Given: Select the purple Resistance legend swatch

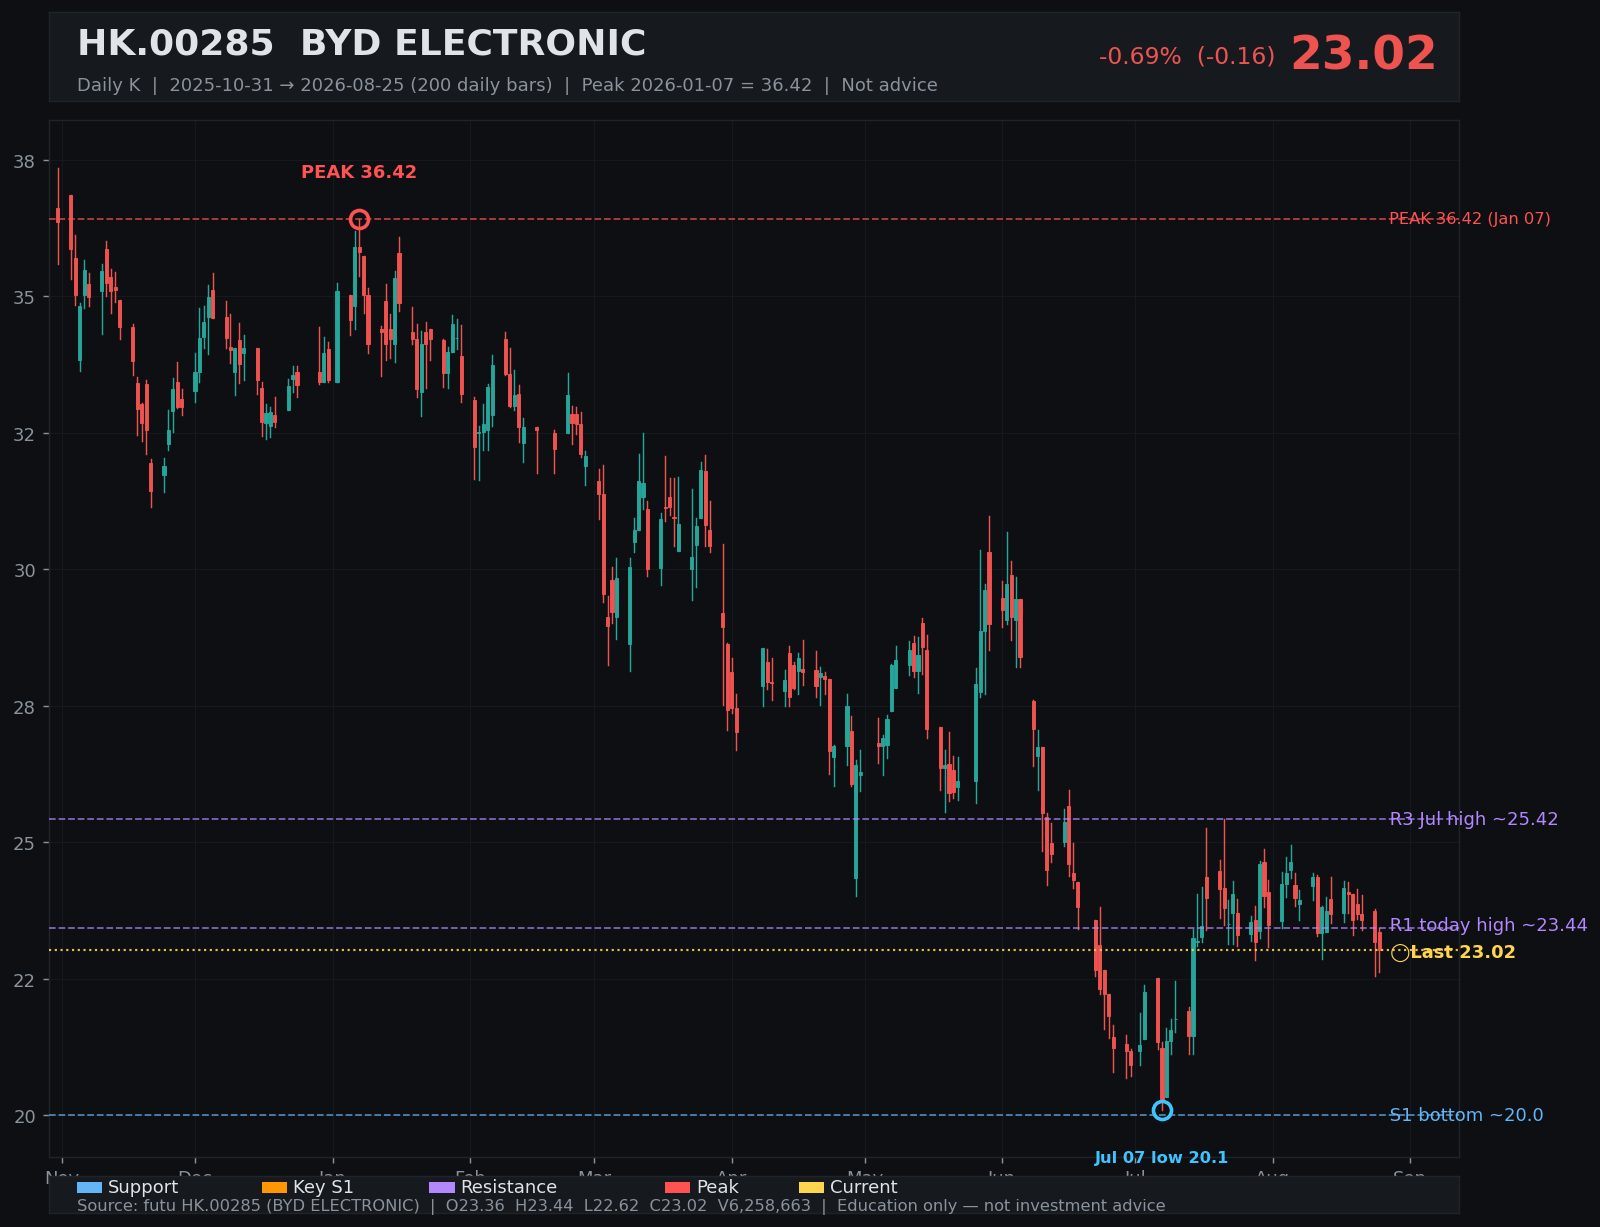Looking at the screenshot, I should click(x=442, y=1187).
